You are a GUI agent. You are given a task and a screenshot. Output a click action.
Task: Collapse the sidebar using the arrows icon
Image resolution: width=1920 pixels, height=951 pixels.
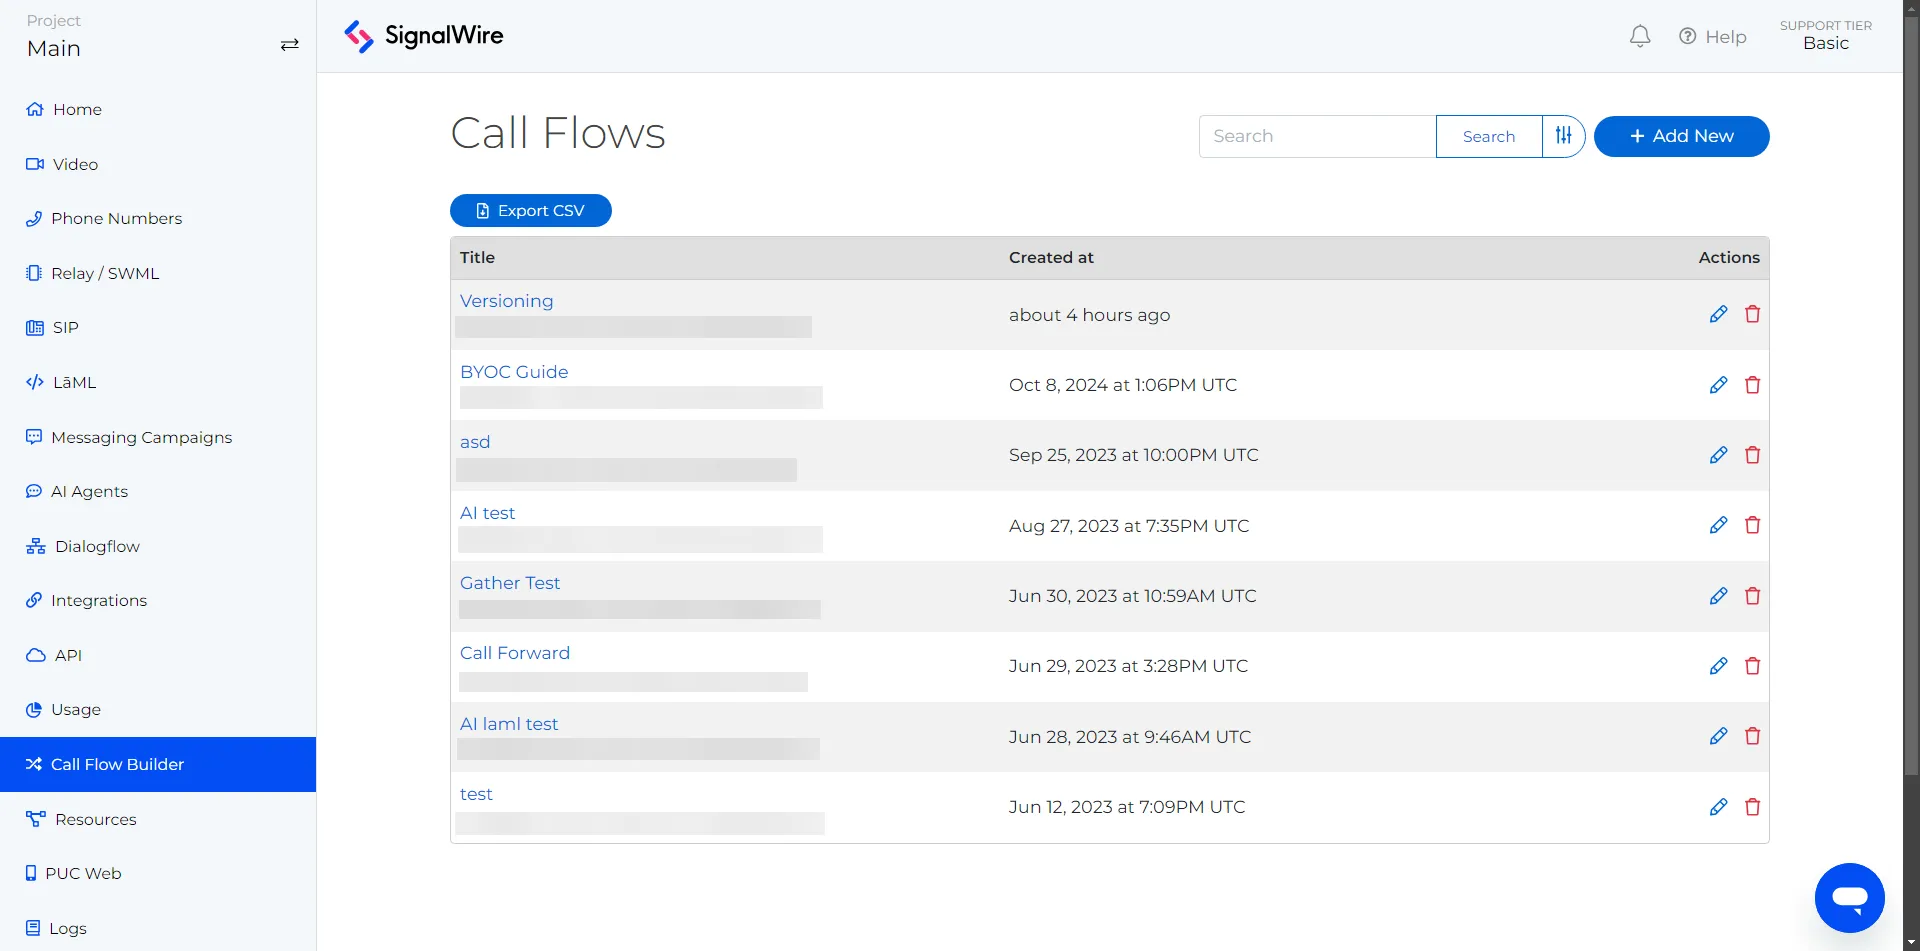289,45
